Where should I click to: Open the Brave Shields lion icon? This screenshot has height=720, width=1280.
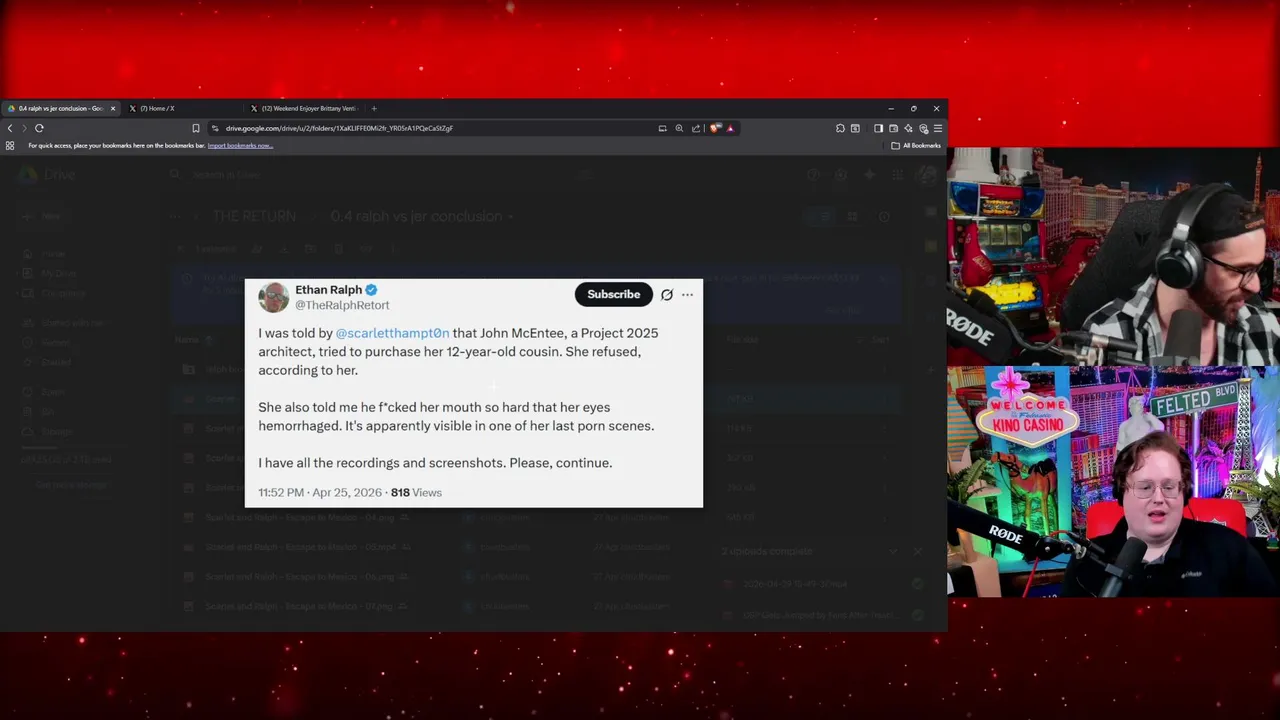[715, 128]
